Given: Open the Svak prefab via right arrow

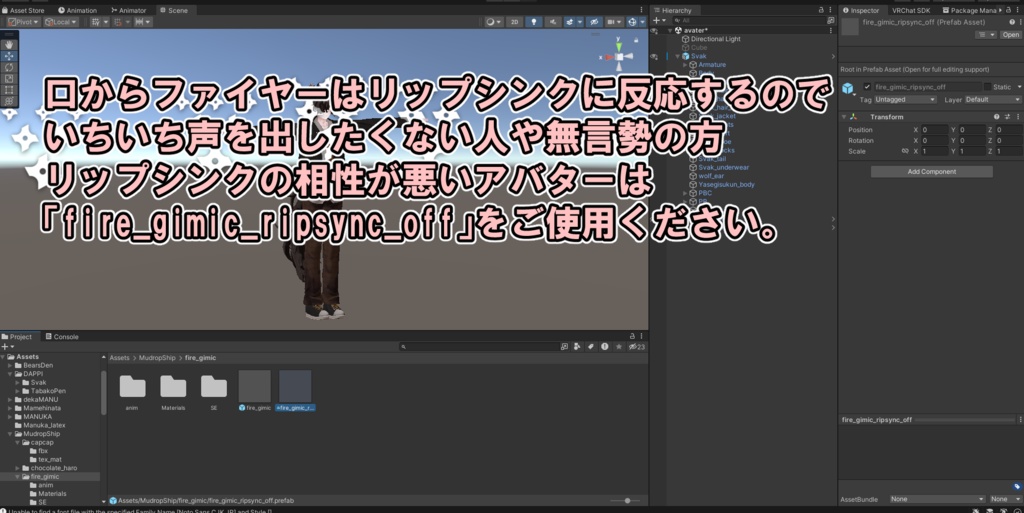Looking at the screenshot, I should click(x=833, y=56).
